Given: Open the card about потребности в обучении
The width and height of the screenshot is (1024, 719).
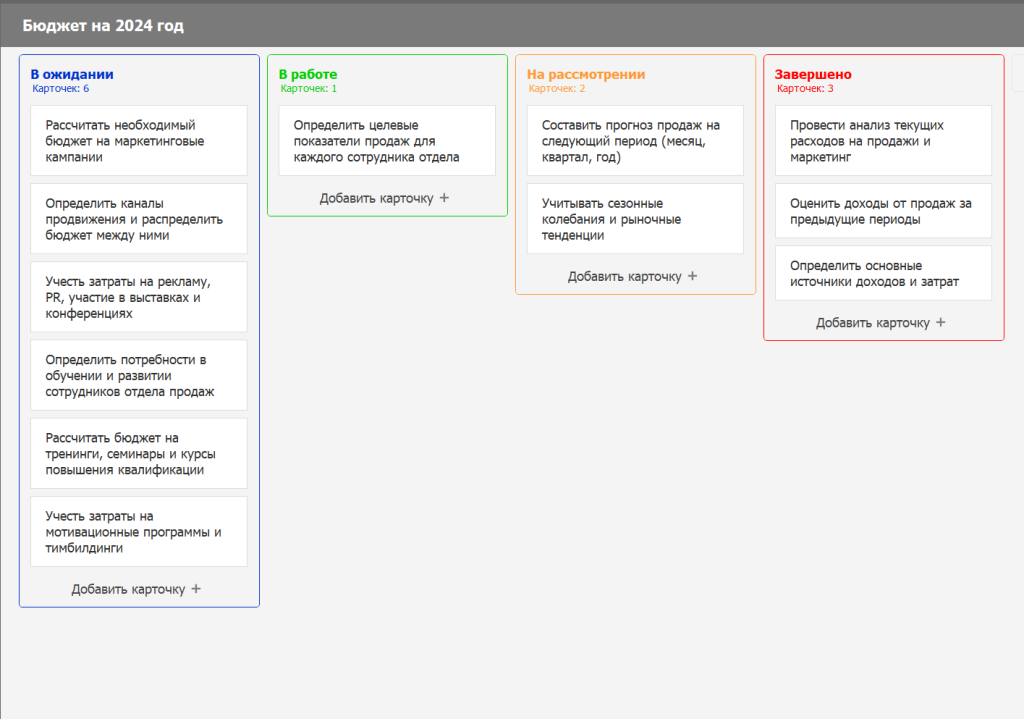Looking at the screenshot, I should pos(139,375).
